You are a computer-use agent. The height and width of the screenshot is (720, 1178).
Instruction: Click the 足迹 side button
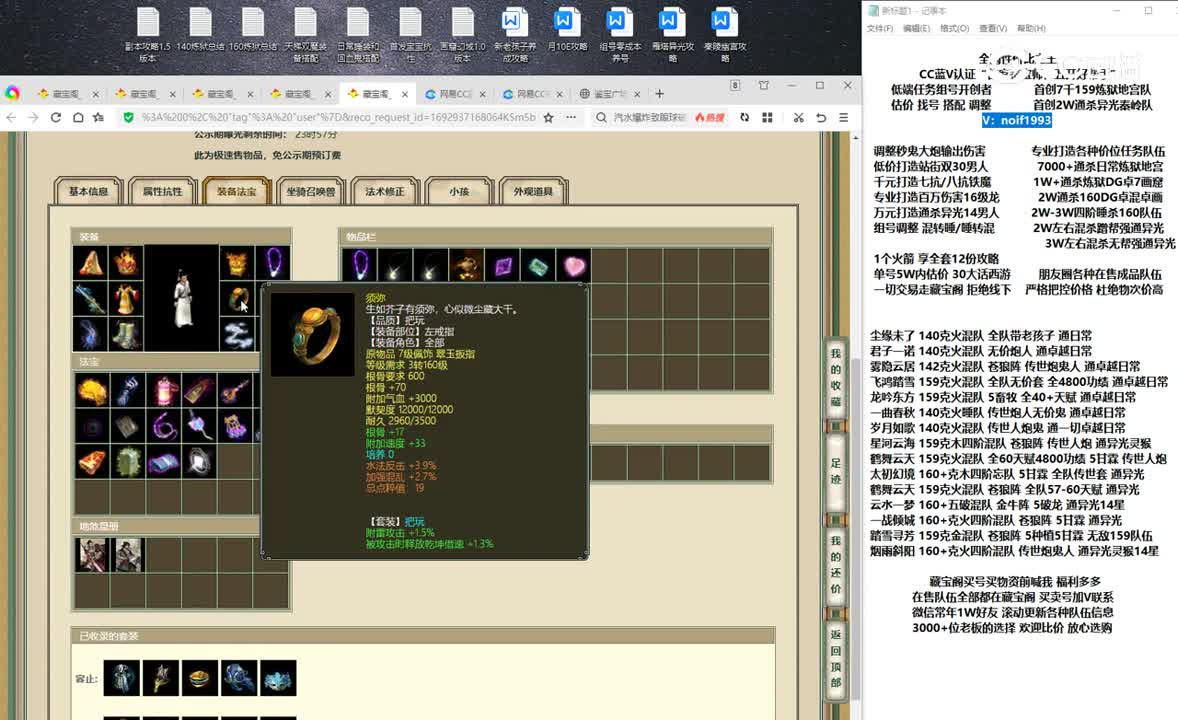click(835, 471)
